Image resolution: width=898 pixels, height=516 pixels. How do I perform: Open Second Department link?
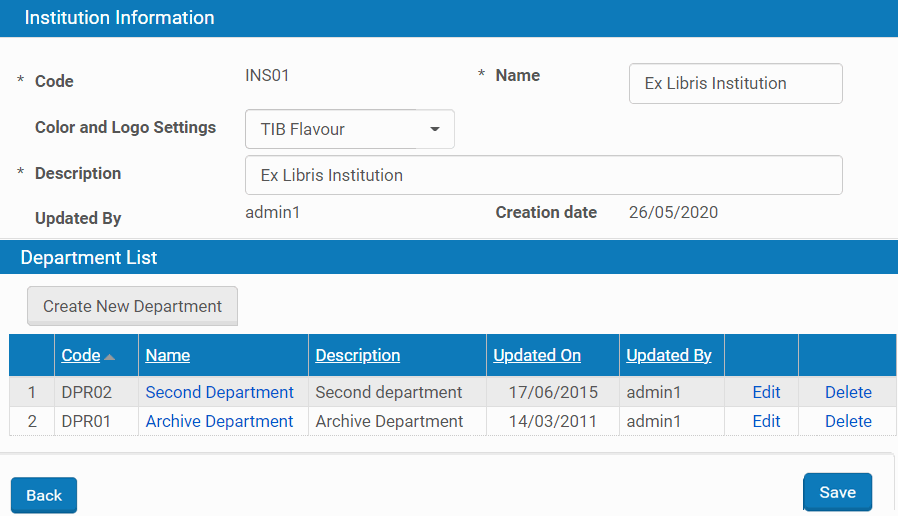coord(219,392)
